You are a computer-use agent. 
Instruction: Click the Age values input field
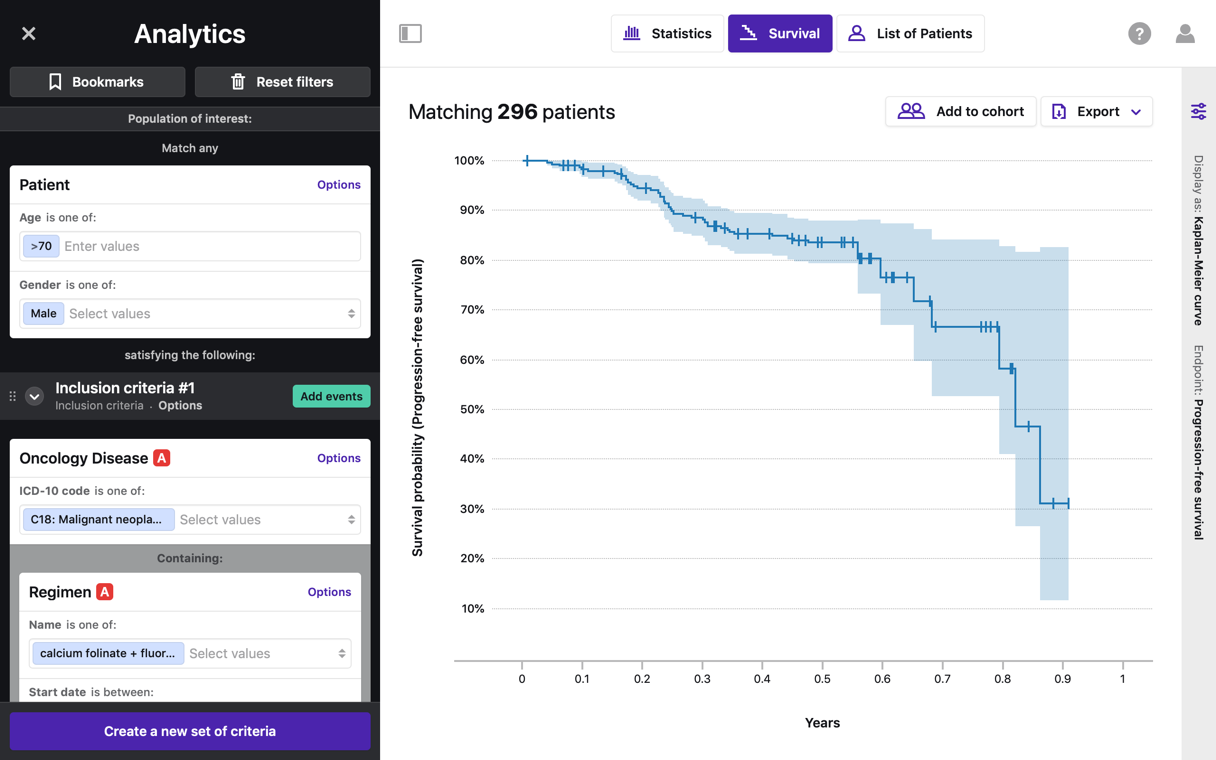click(208, 246)
